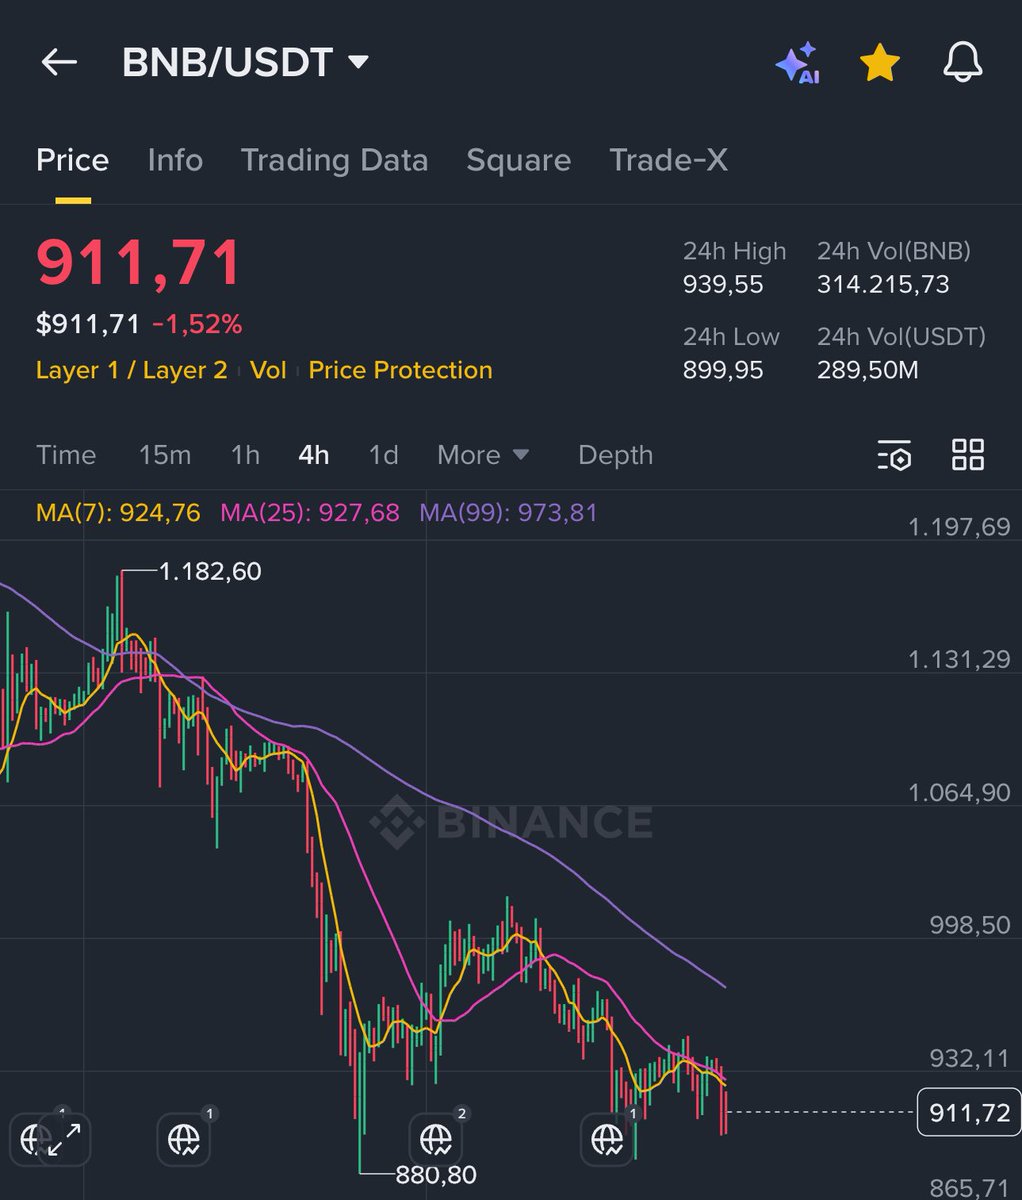Image resolution: width=1022 pixels, height=1200 pixels.
Task: Toggle the Vol label filter
Action: (x=268, y=370)
